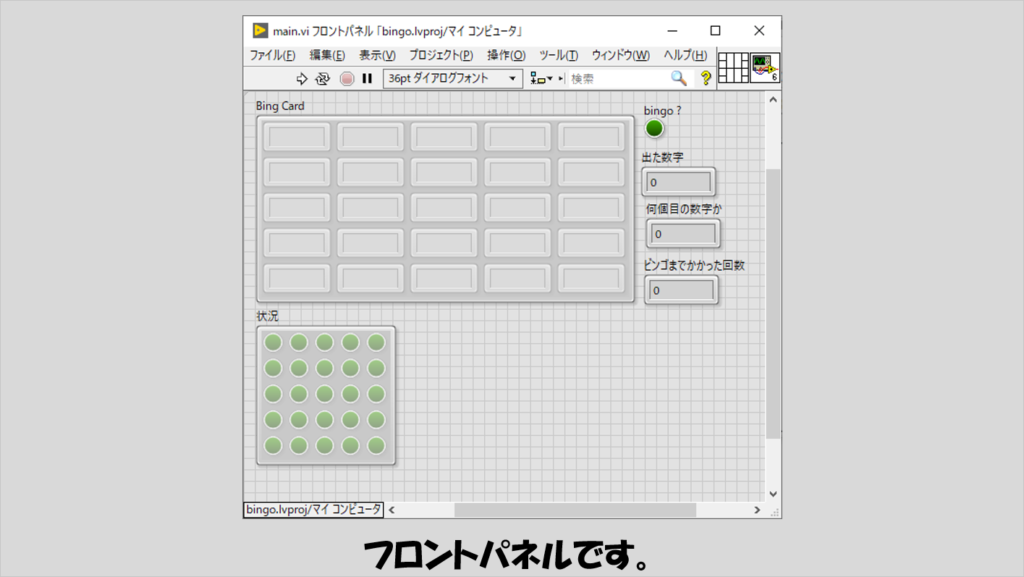Screen dimensions: 1024x577
Task: Open the 36pt ダイアログフォント font dropdown
Action: (x=453, y=78)
